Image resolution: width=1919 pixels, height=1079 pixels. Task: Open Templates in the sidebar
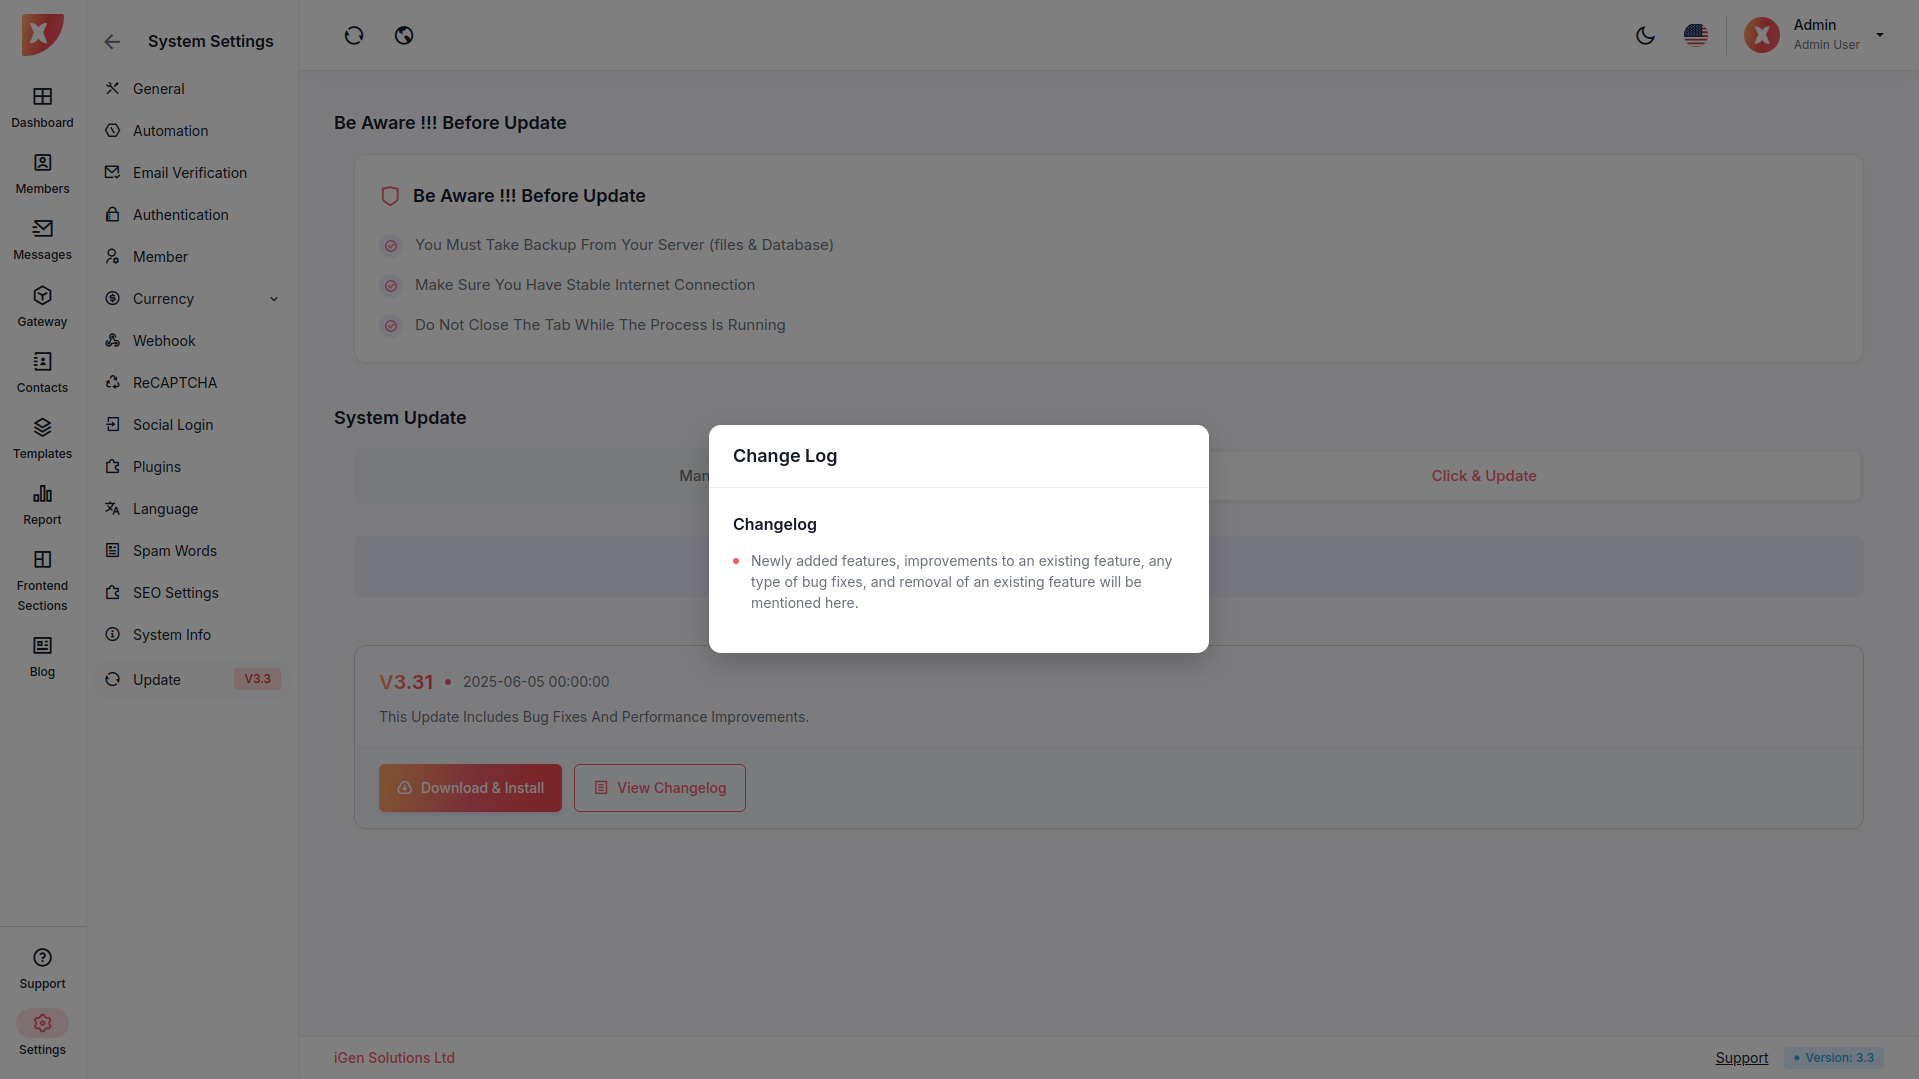pyautogui.click(x=42, y=438)
